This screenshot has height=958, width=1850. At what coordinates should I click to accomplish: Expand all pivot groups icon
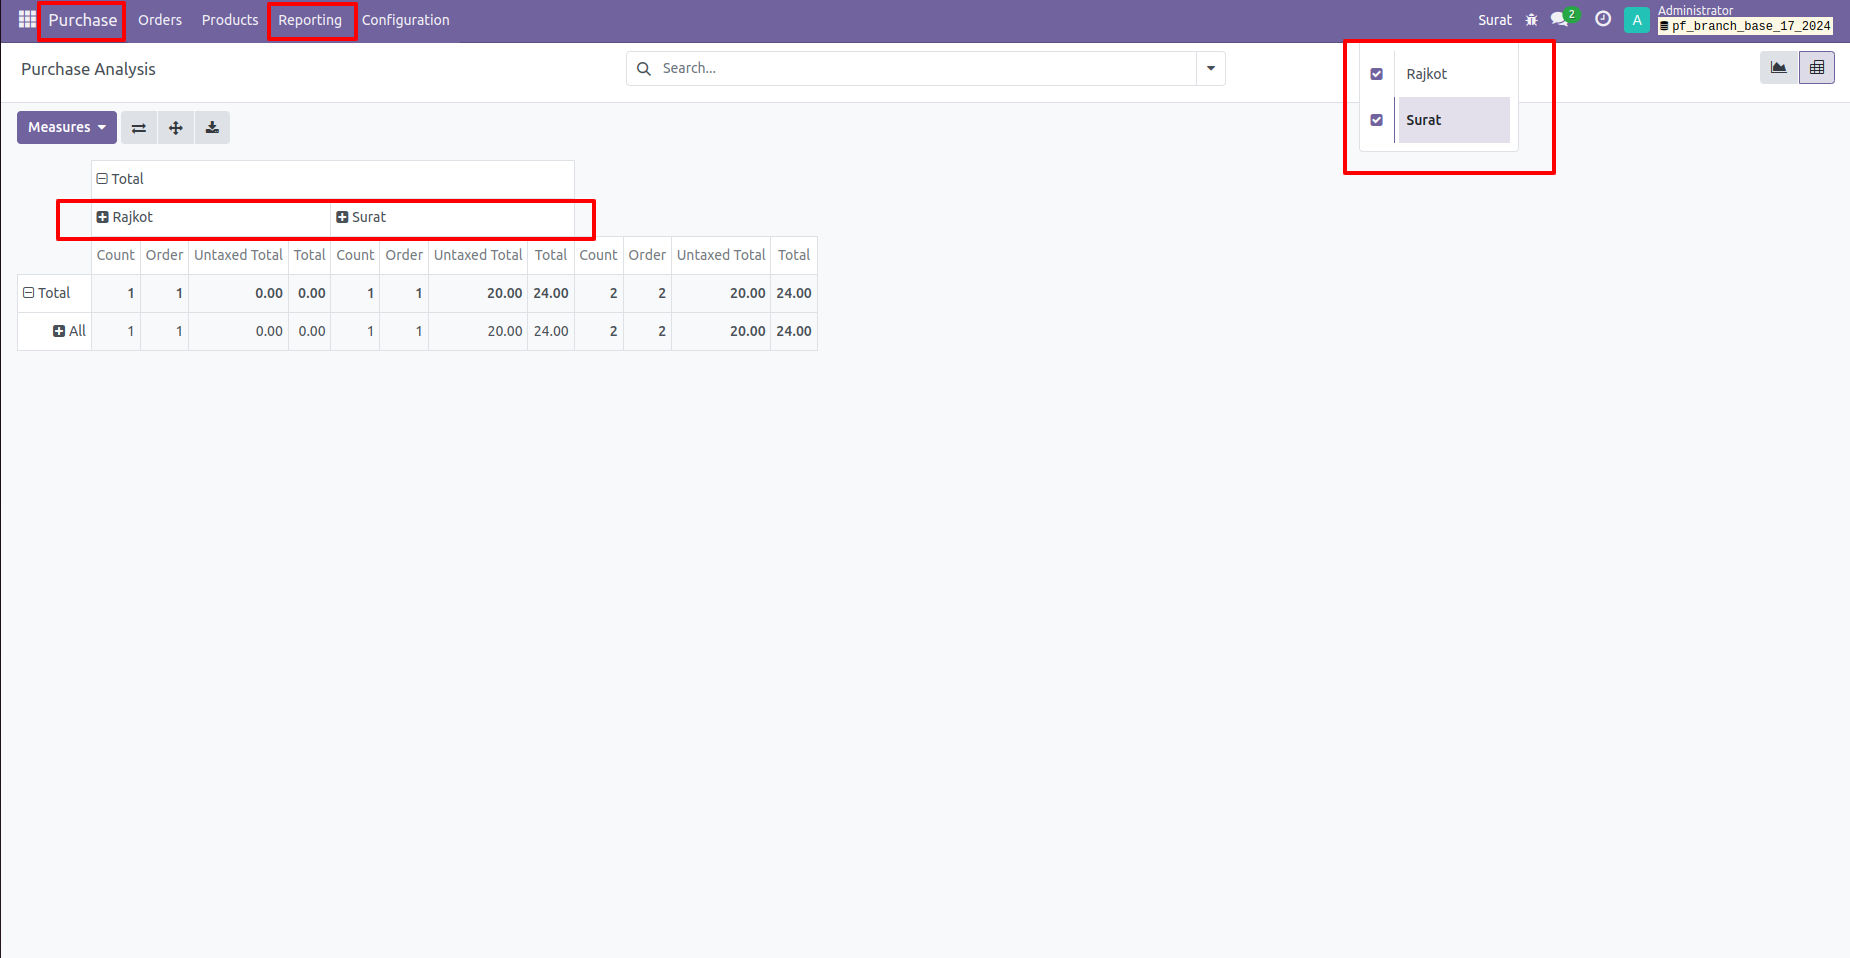(x=175, y=127)
